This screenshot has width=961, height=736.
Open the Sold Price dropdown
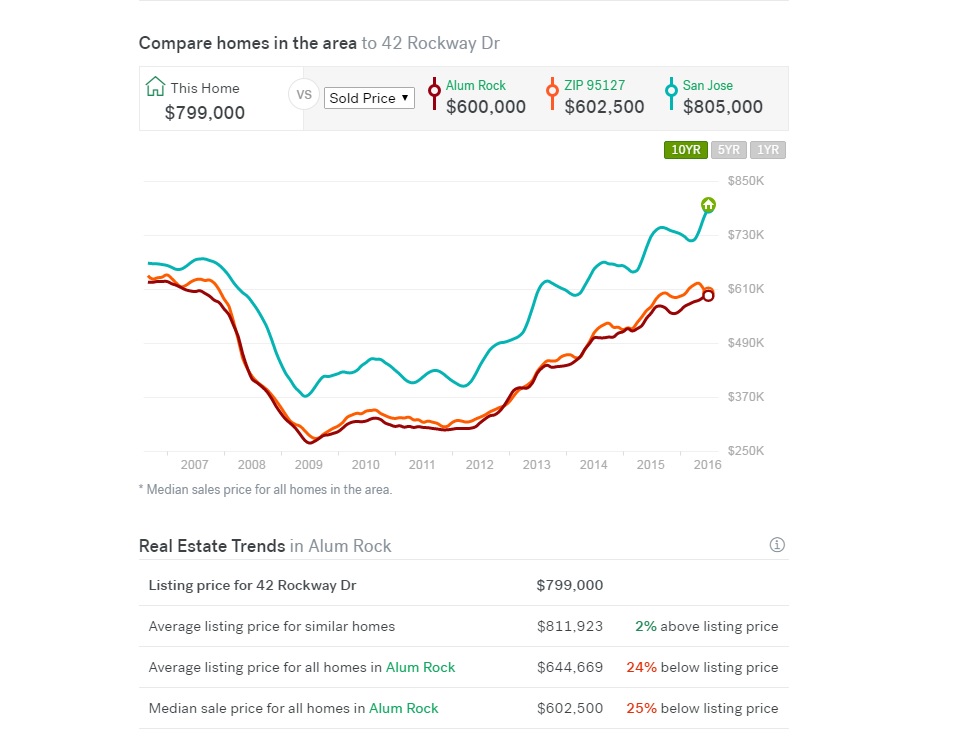pyautogui.click(x=369, y=98)
